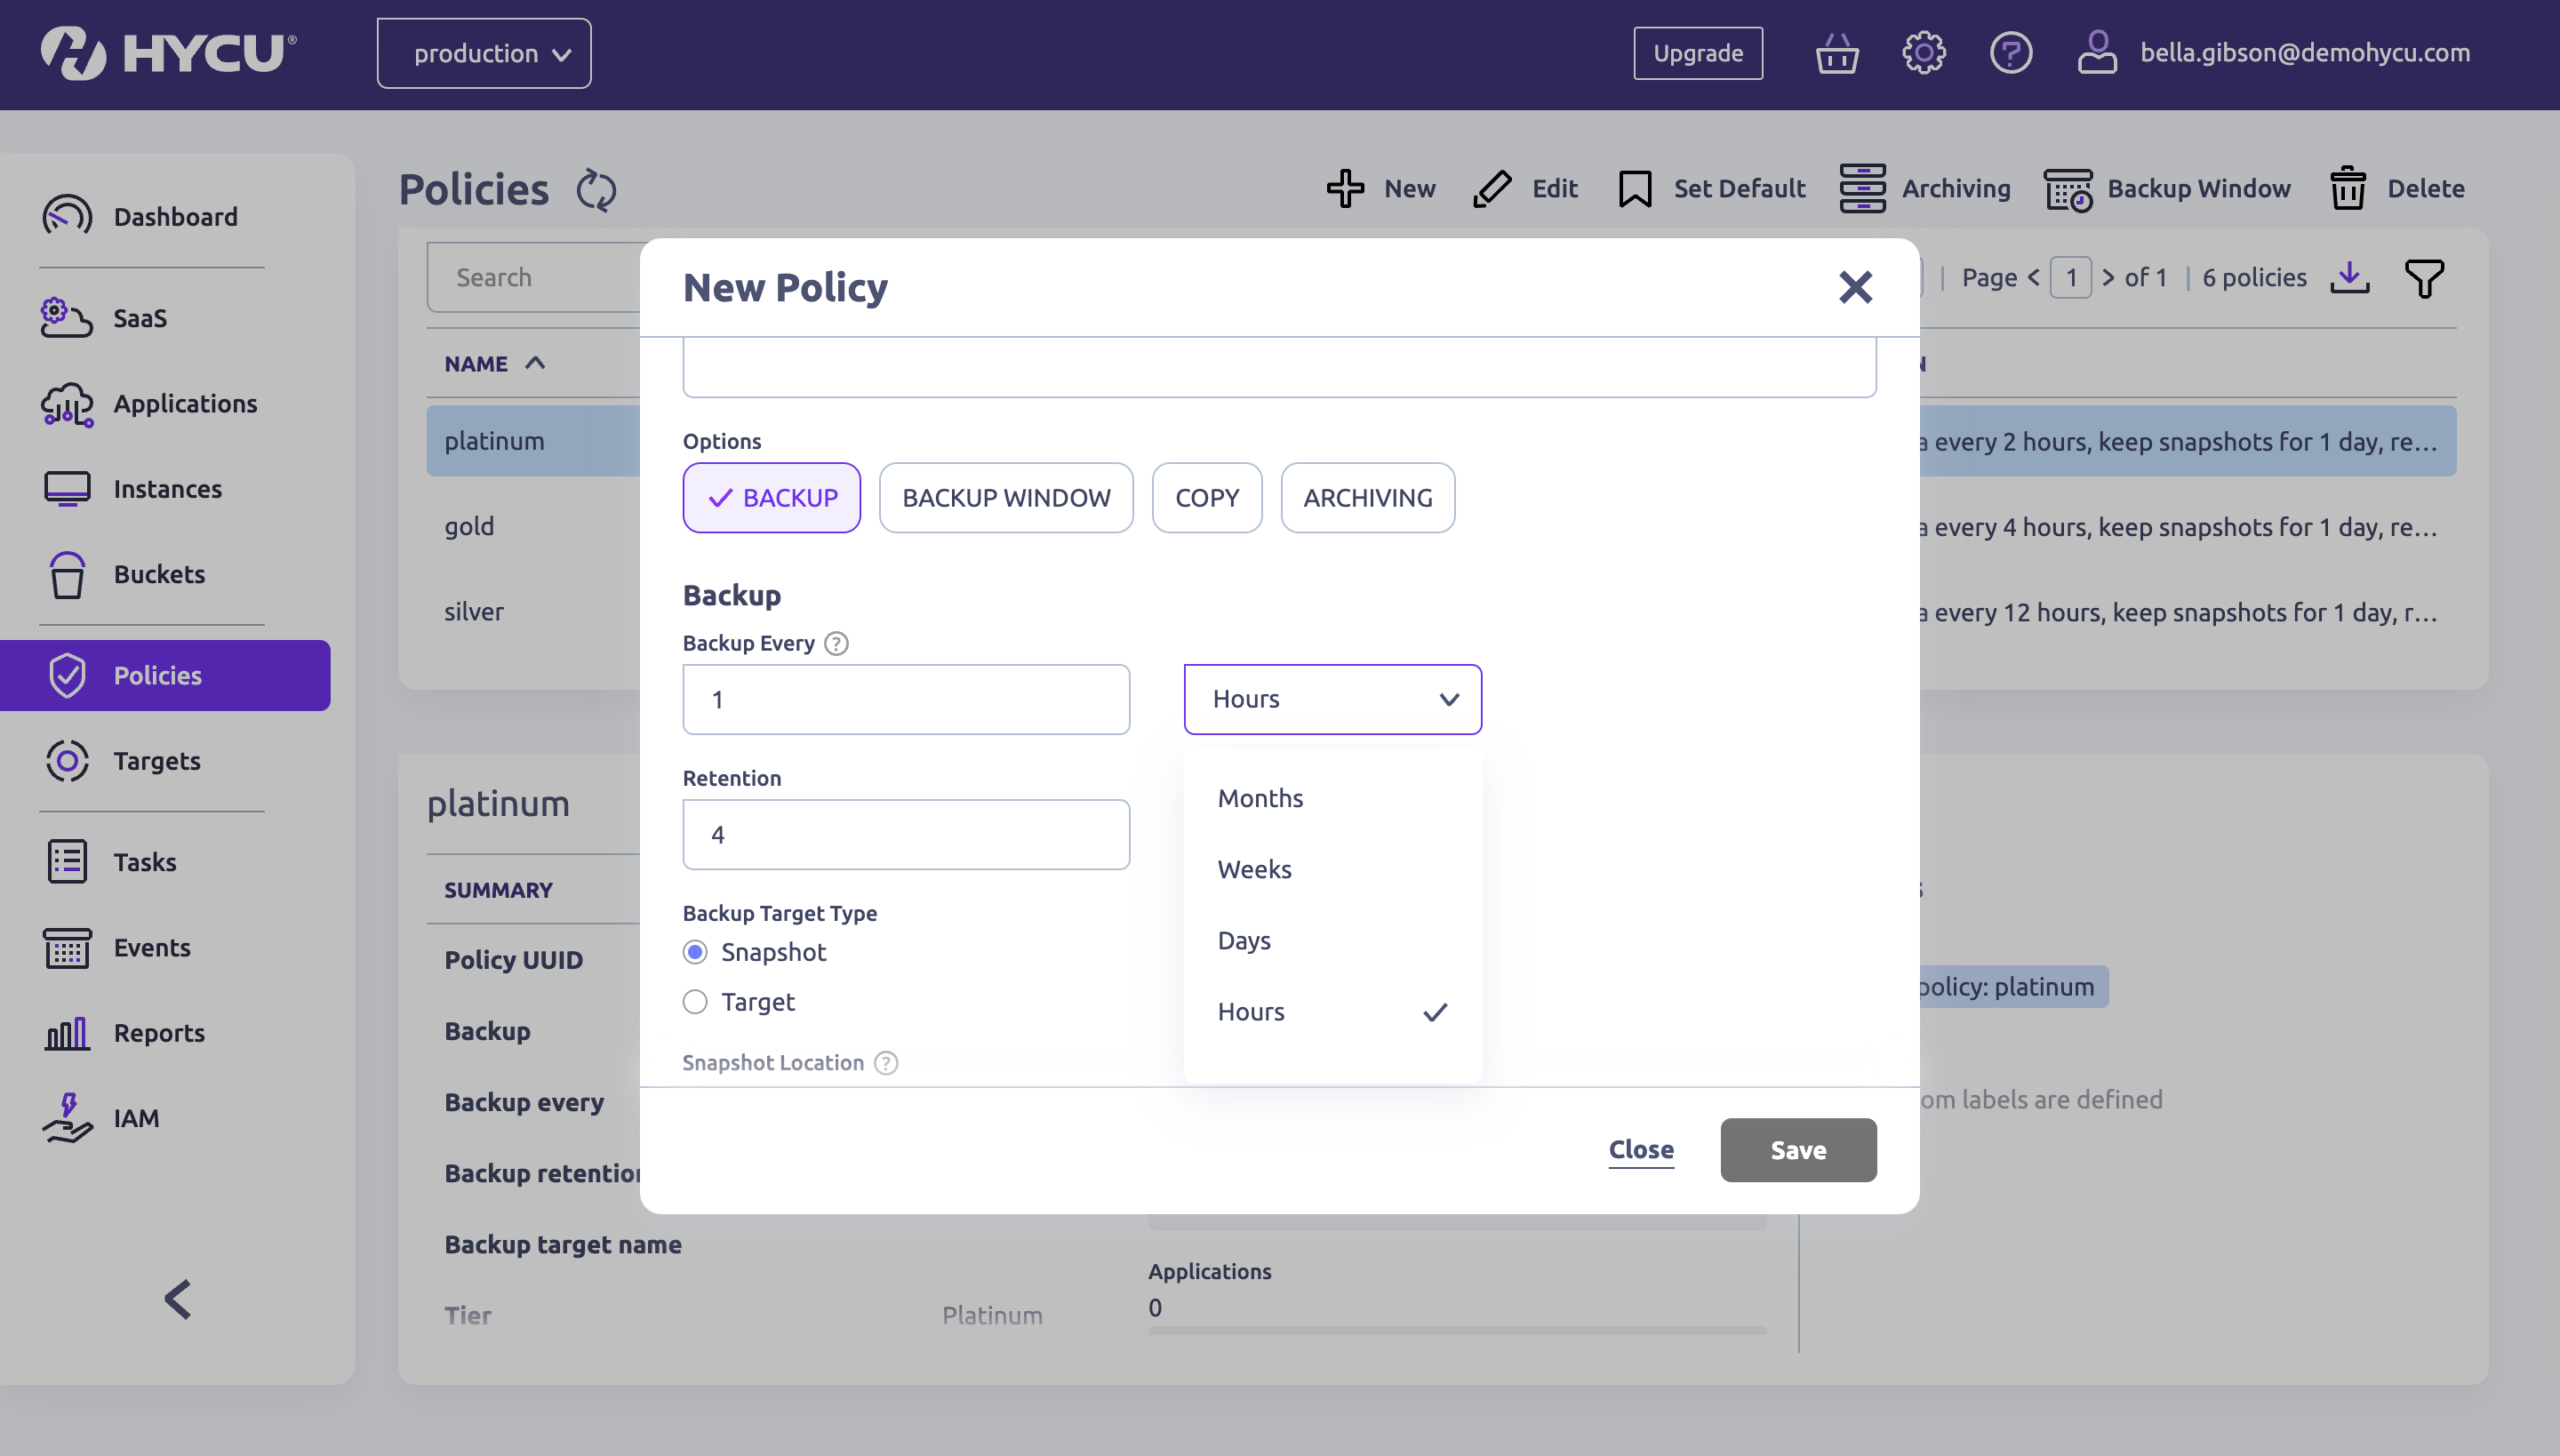Open the Policies menu item

[157, 675]
